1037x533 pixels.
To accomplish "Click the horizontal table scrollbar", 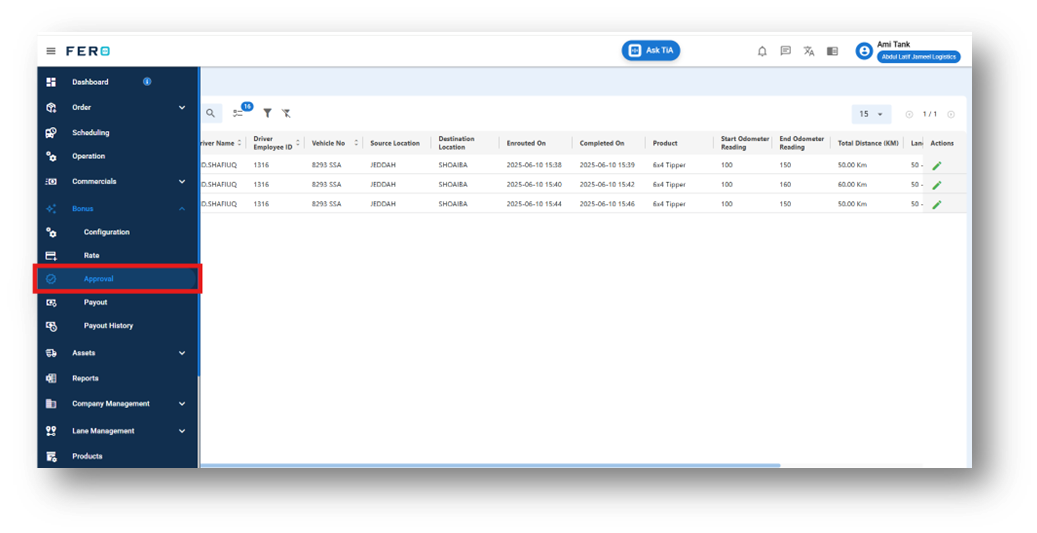I will coord(490,466).
